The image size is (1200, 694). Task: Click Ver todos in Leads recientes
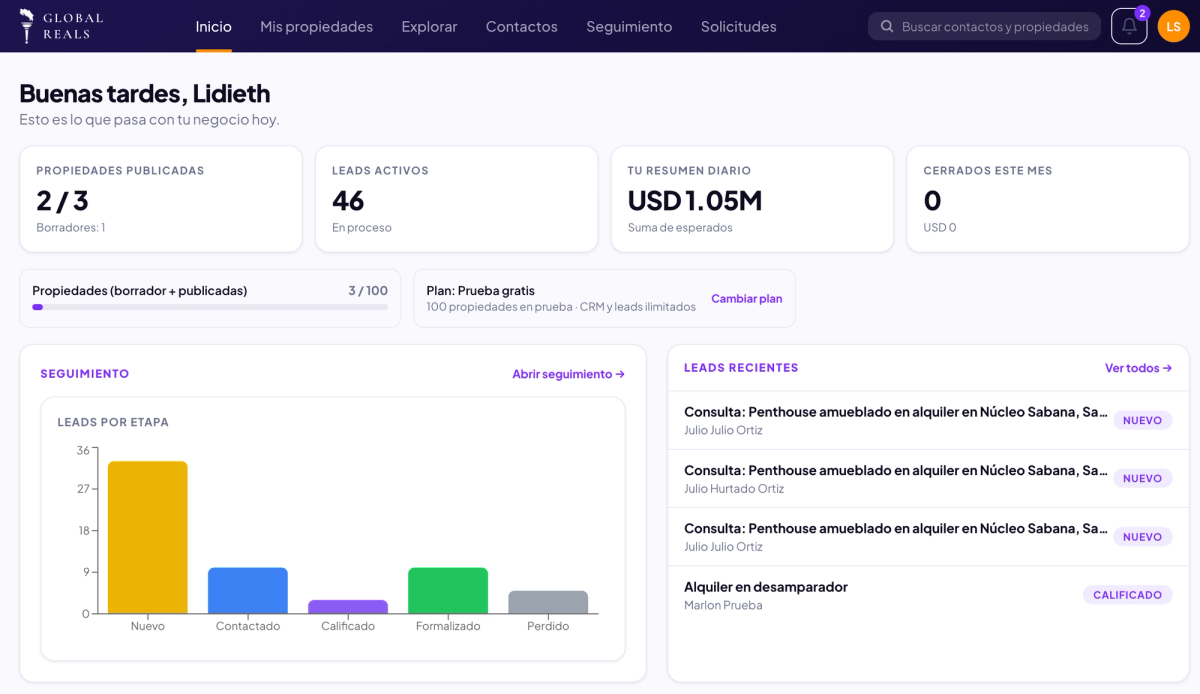(1138, 368)
